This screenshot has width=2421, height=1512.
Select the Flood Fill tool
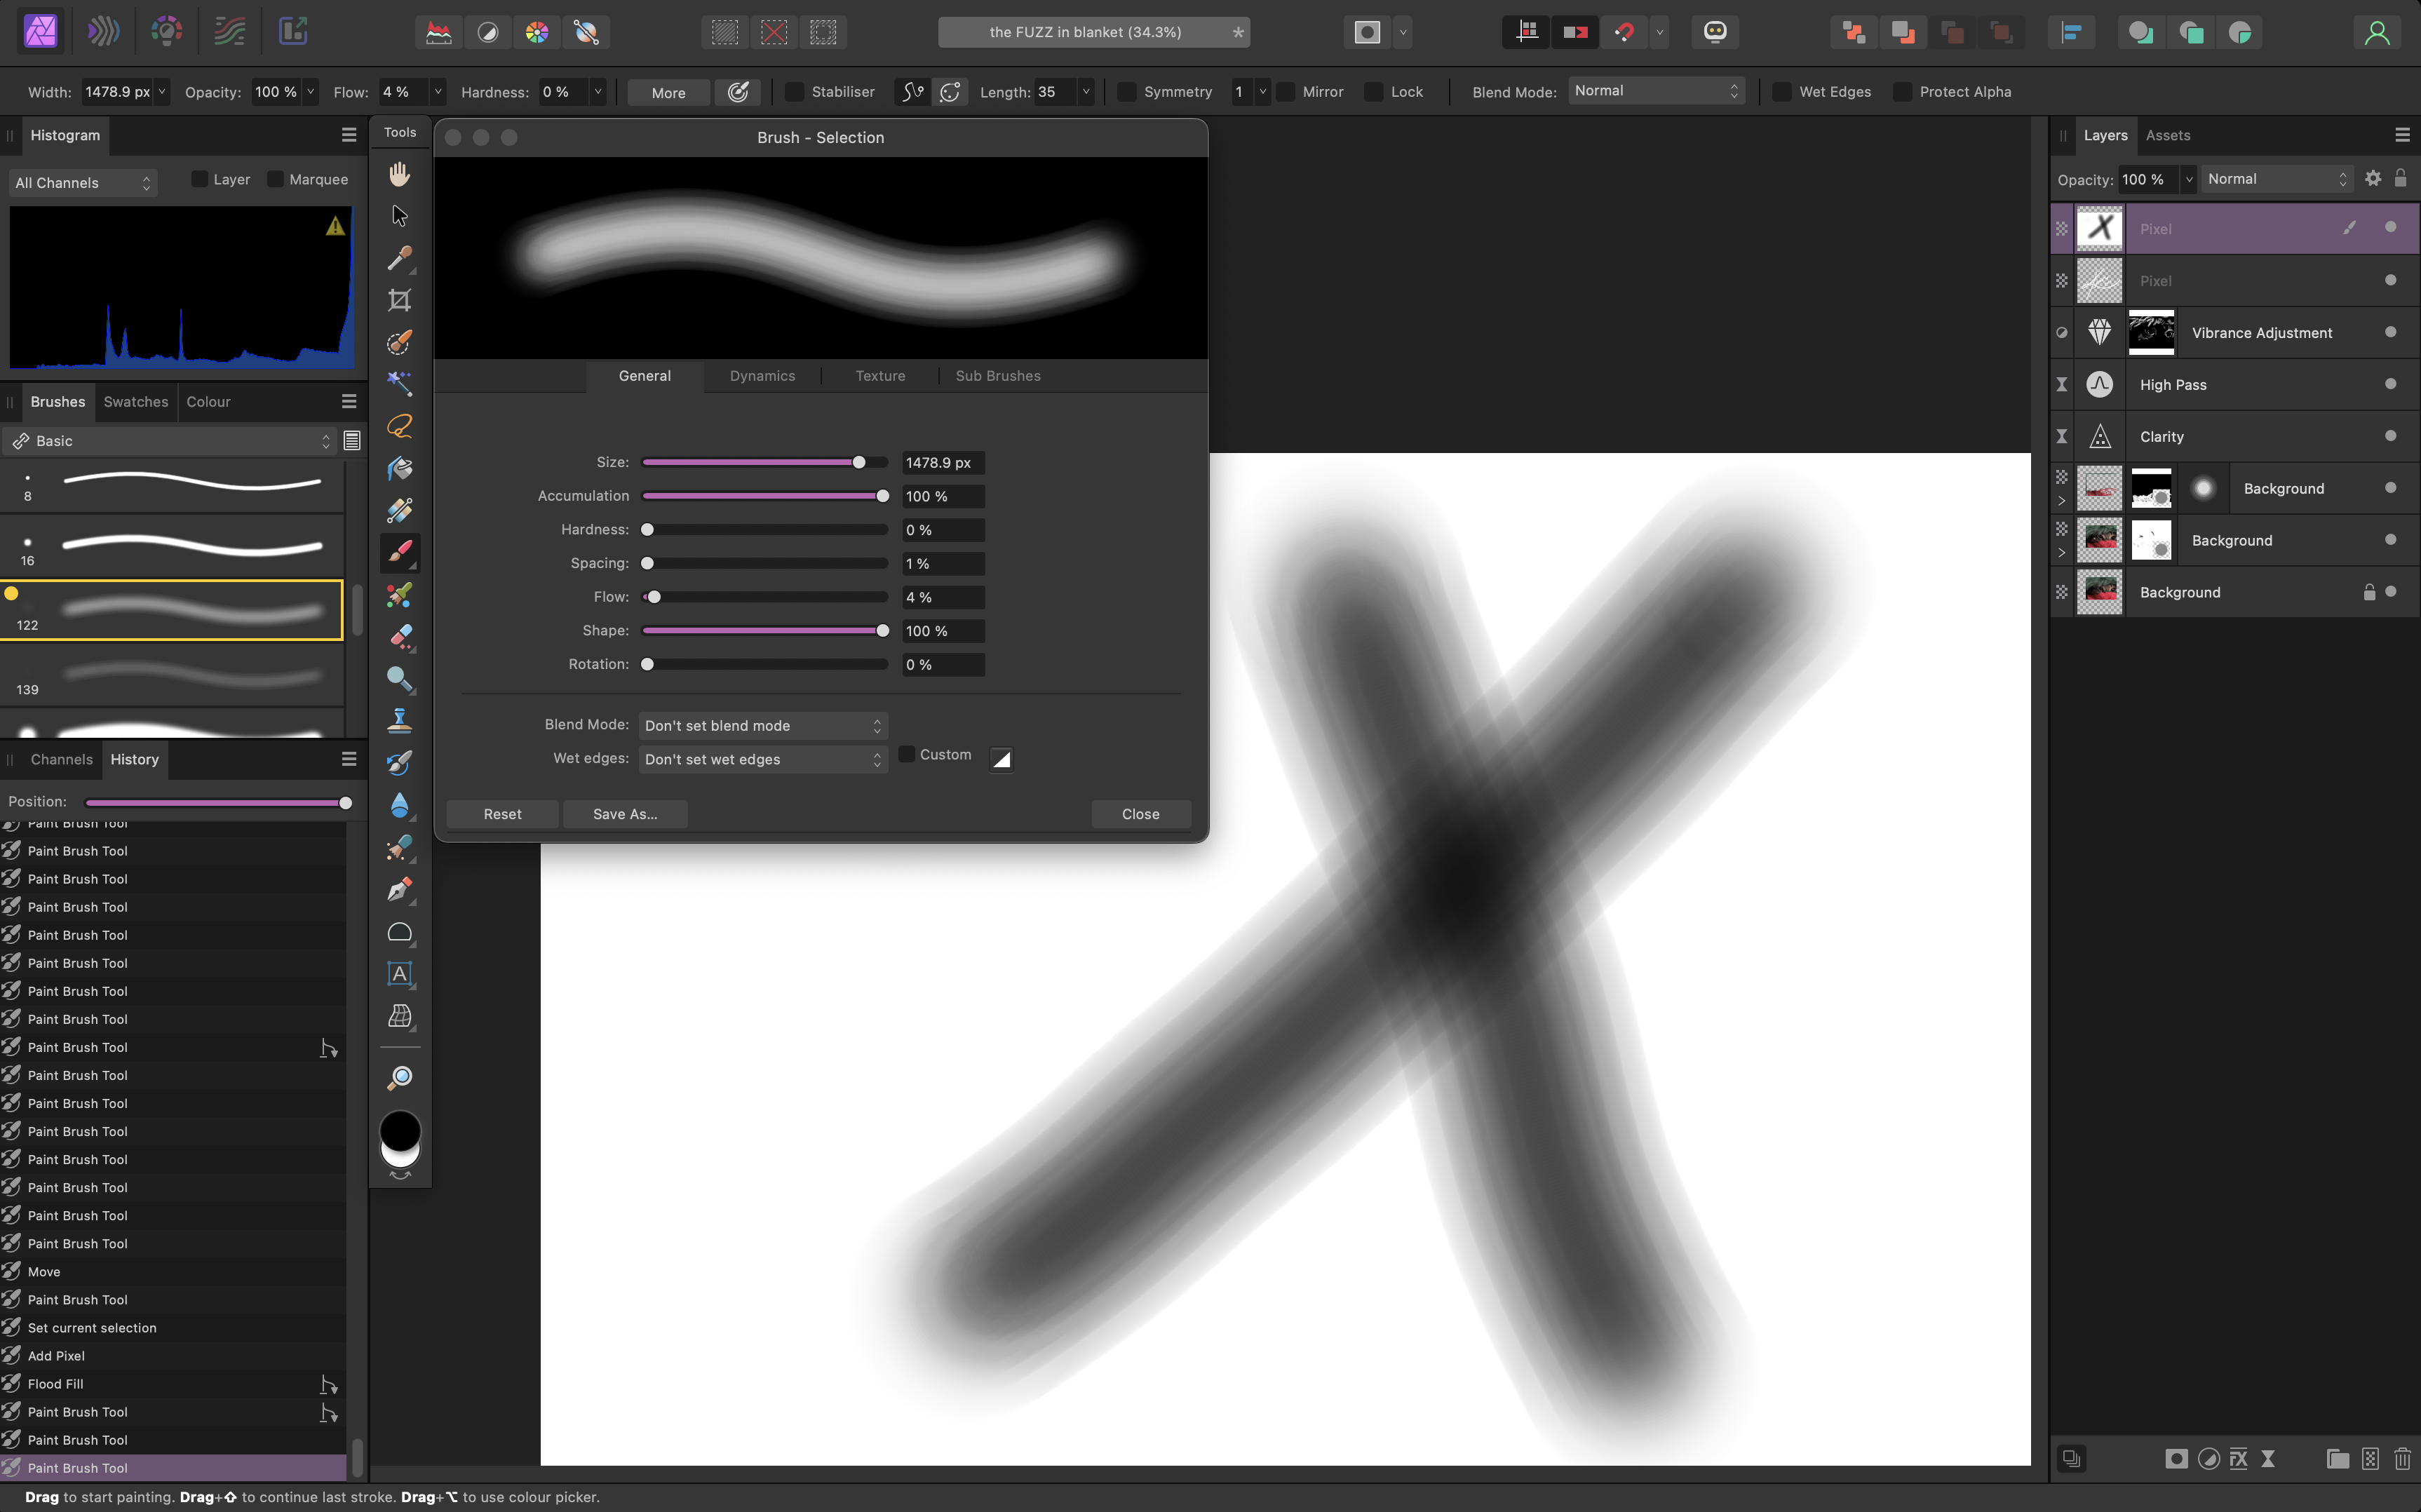pos(399,468)
